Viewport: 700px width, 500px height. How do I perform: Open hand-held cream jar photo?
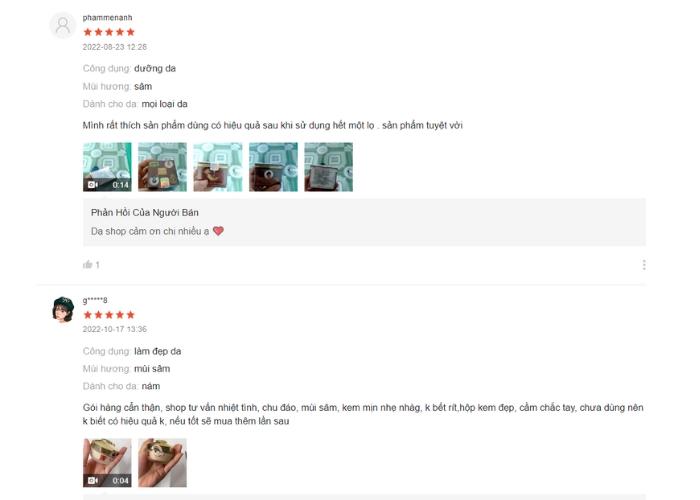(162, 462)
